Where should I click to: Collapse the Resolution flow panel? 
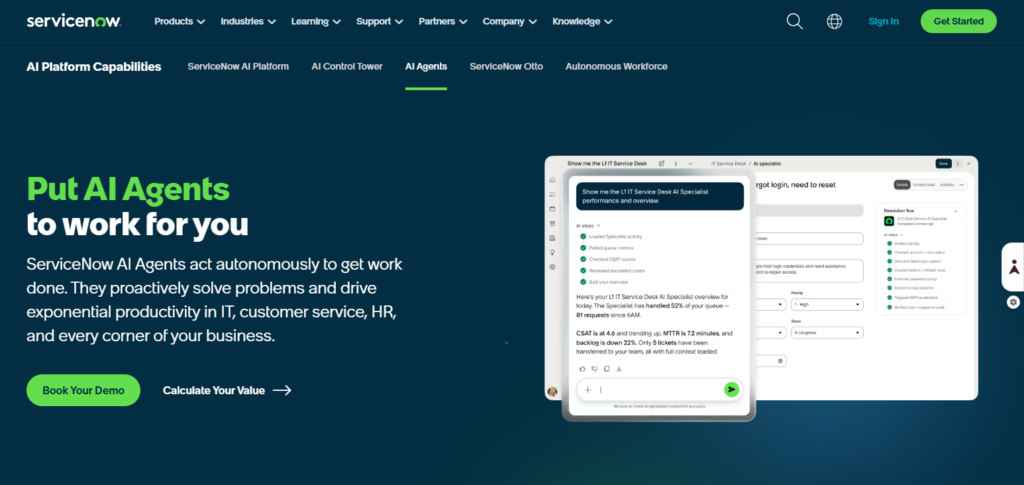[955, 211]
